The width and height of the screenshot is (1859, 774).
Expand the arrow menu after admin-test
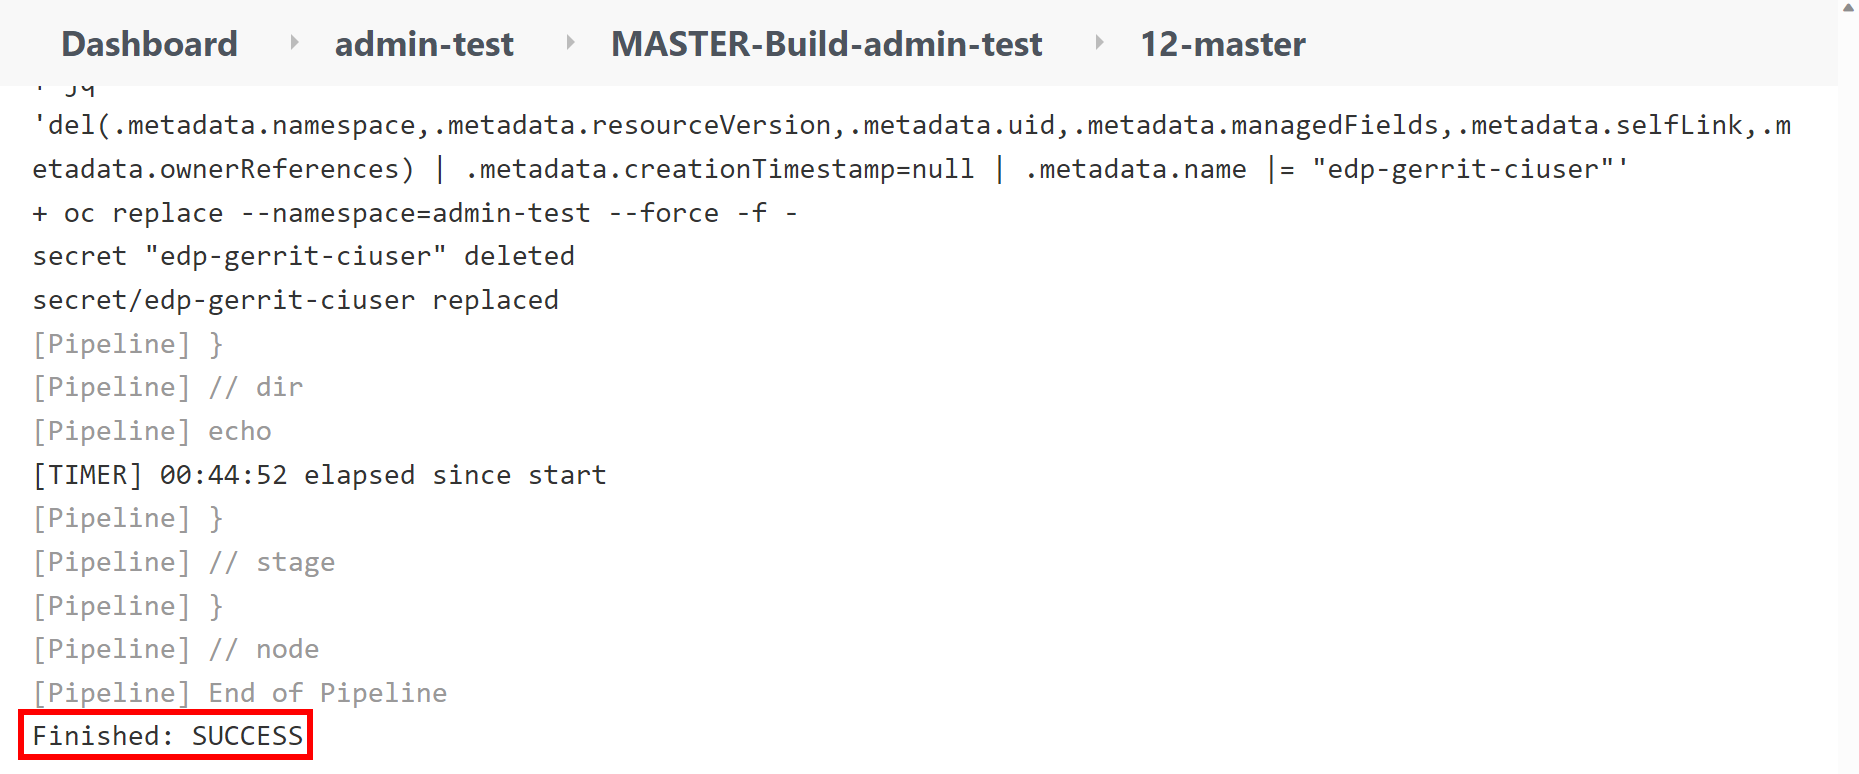(x=570, y=42)
